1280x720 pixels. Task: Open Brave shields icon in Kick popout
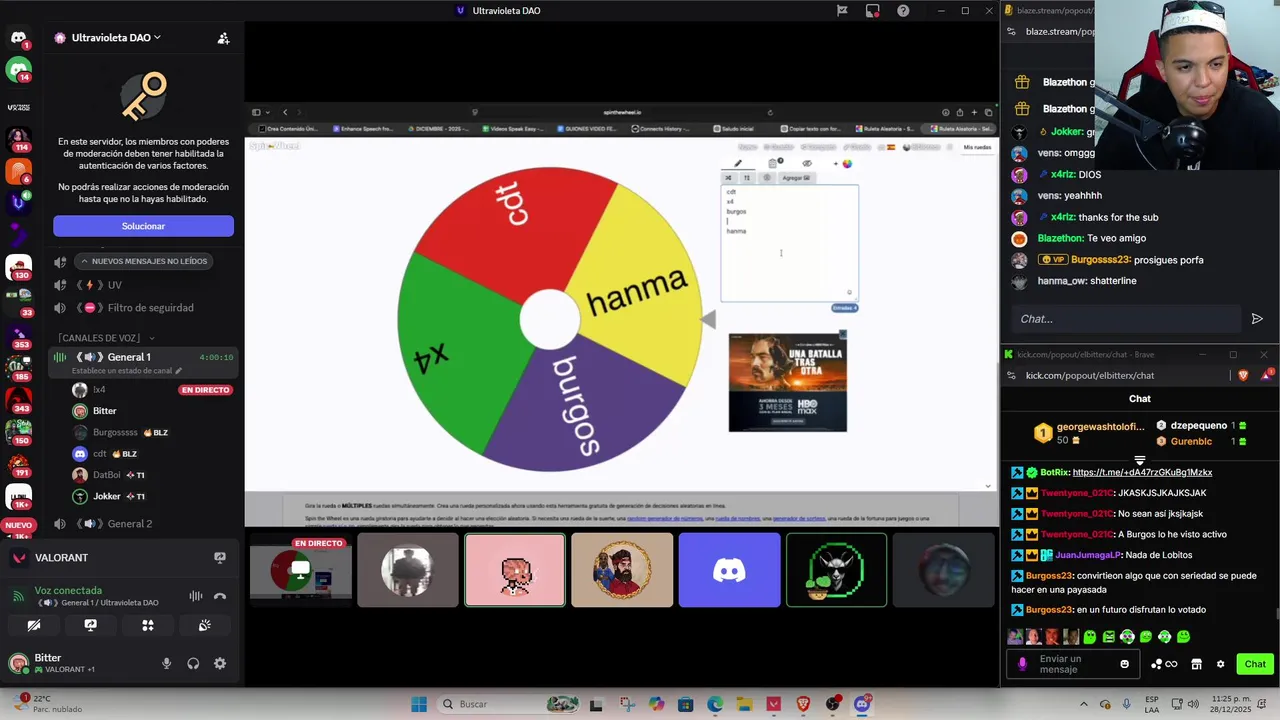[1243, 375]
